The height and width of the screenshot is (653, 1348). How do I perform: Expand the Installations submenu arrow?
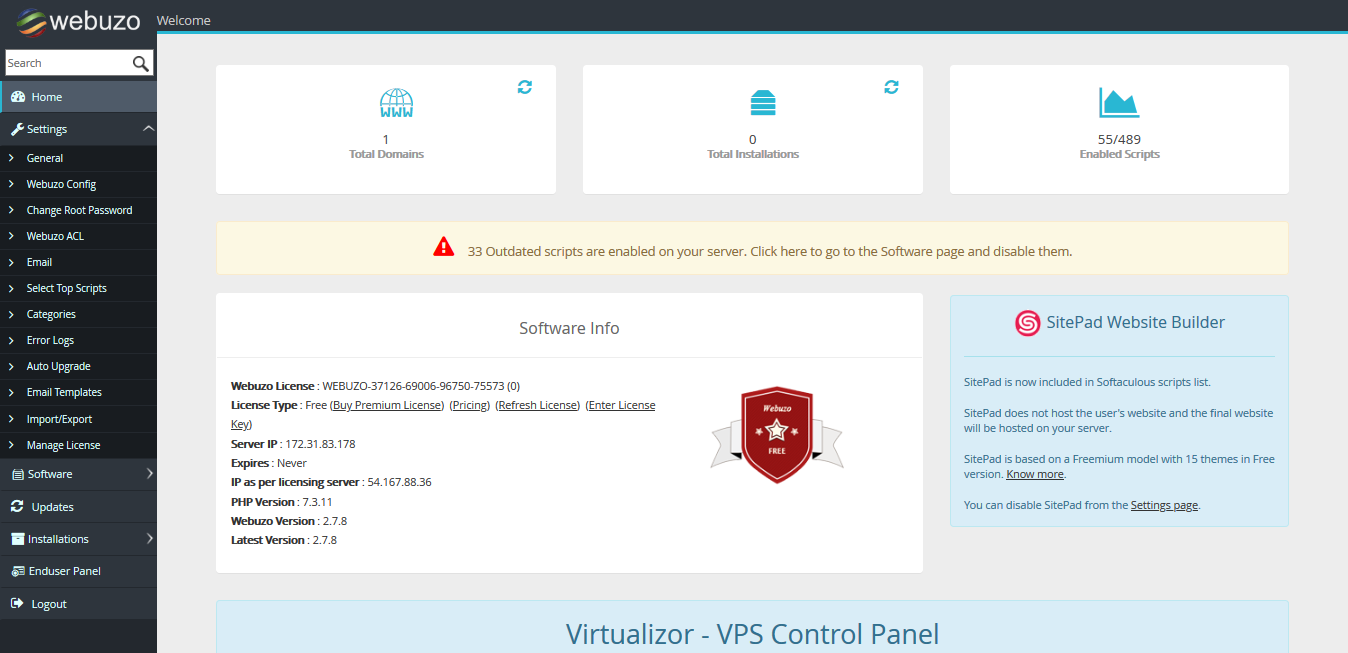[149, 539]
